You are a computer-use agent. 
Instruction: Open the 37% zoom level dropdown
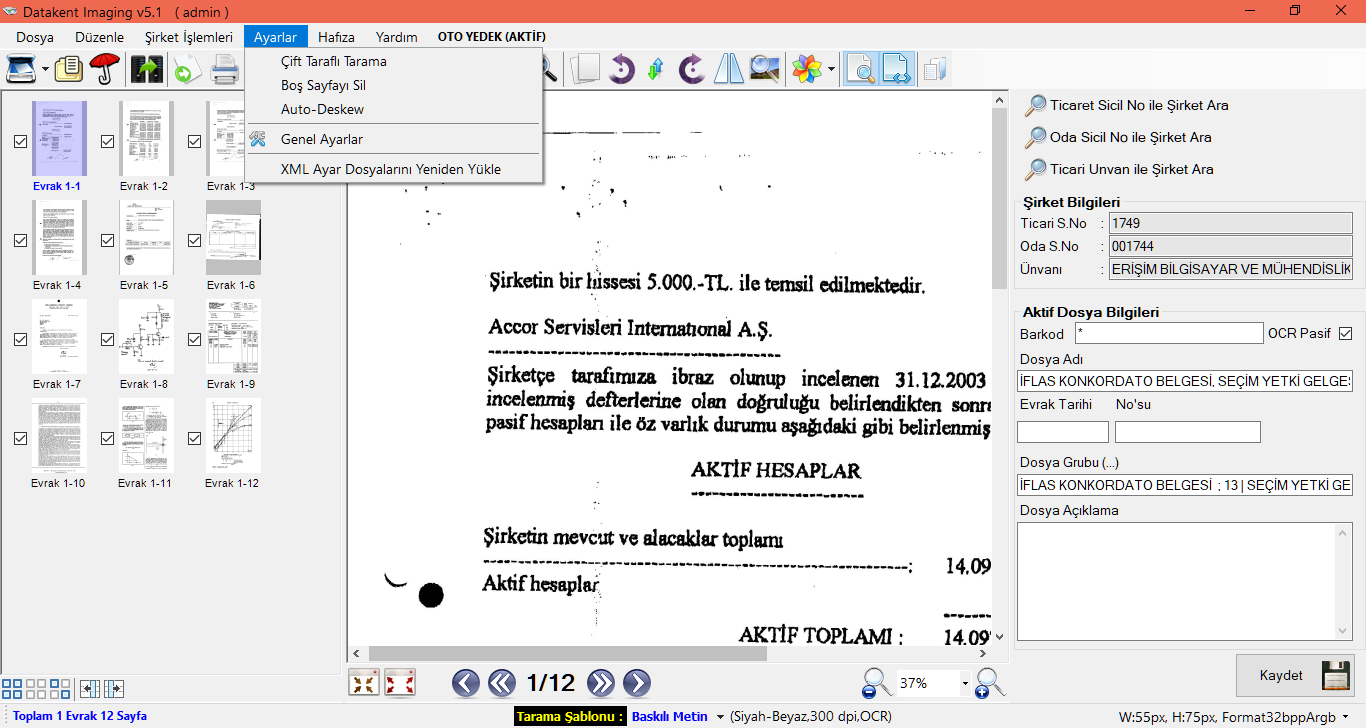tap(965, 684)
